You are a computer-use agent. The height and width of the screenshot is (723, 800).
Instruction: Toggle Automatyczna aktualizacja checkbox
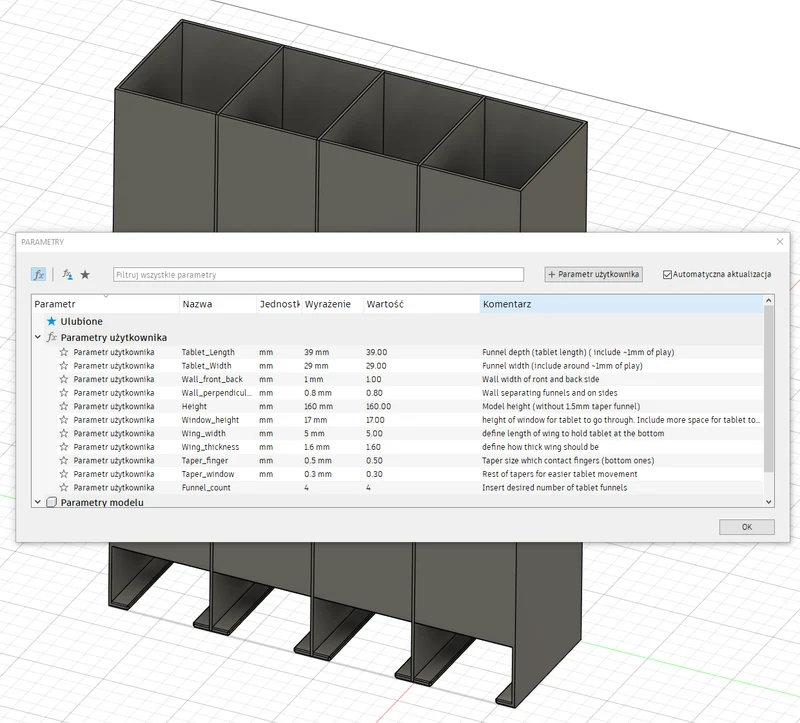(x=667, y=275)
